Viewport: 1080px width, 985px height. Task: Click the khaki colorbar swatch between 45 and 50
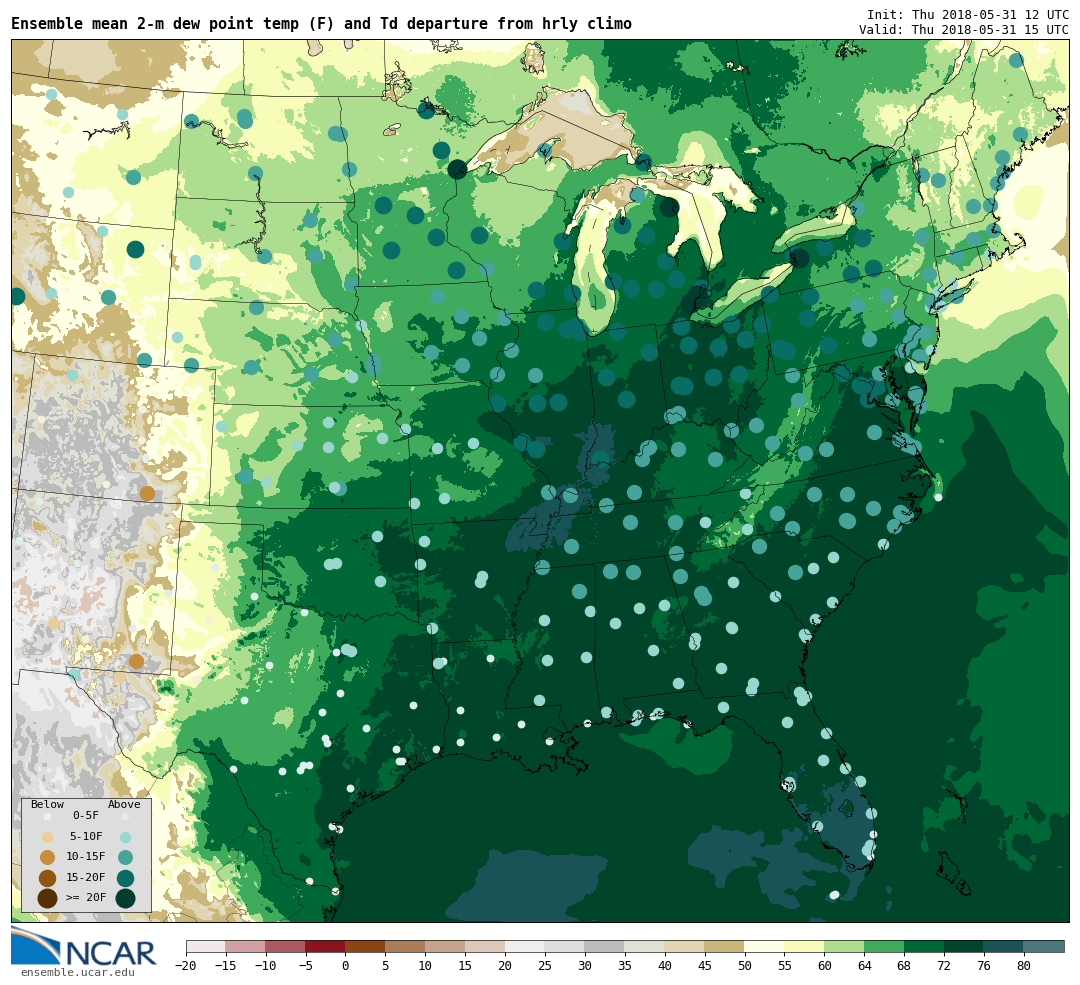pyautogui.click(x=725, y=946)
